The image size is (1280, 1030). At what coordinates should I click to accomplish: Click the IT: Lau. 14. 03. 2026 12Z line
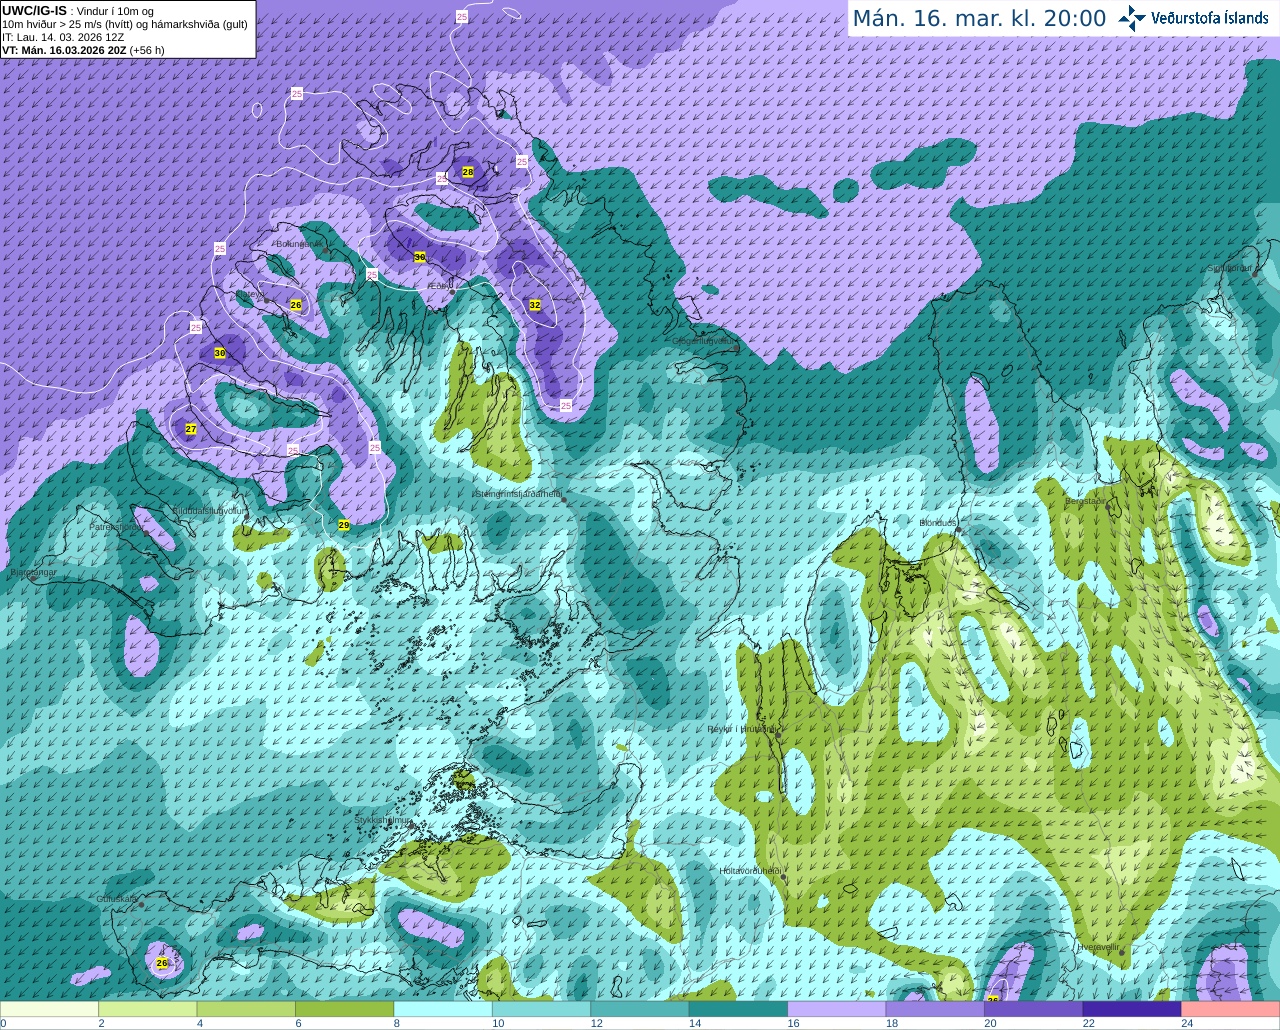[63, 37]
